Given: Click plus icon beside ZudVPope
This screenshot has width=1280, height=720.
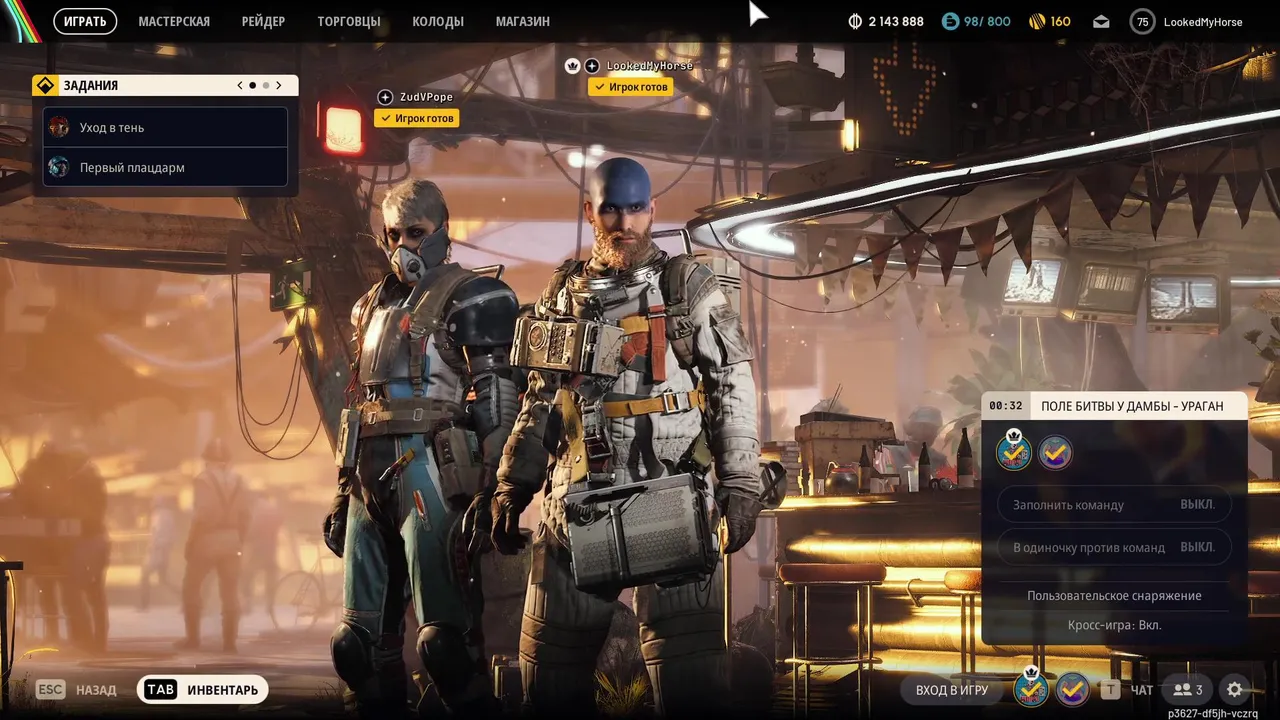Looking at the screenshot, I should coord(385,97).
